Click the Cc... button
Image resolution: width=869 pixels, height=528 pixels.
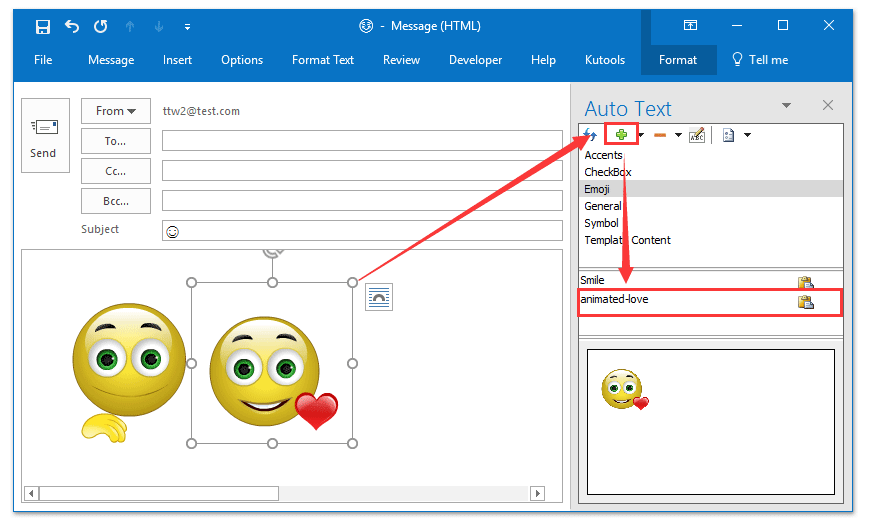pos(115,171)
